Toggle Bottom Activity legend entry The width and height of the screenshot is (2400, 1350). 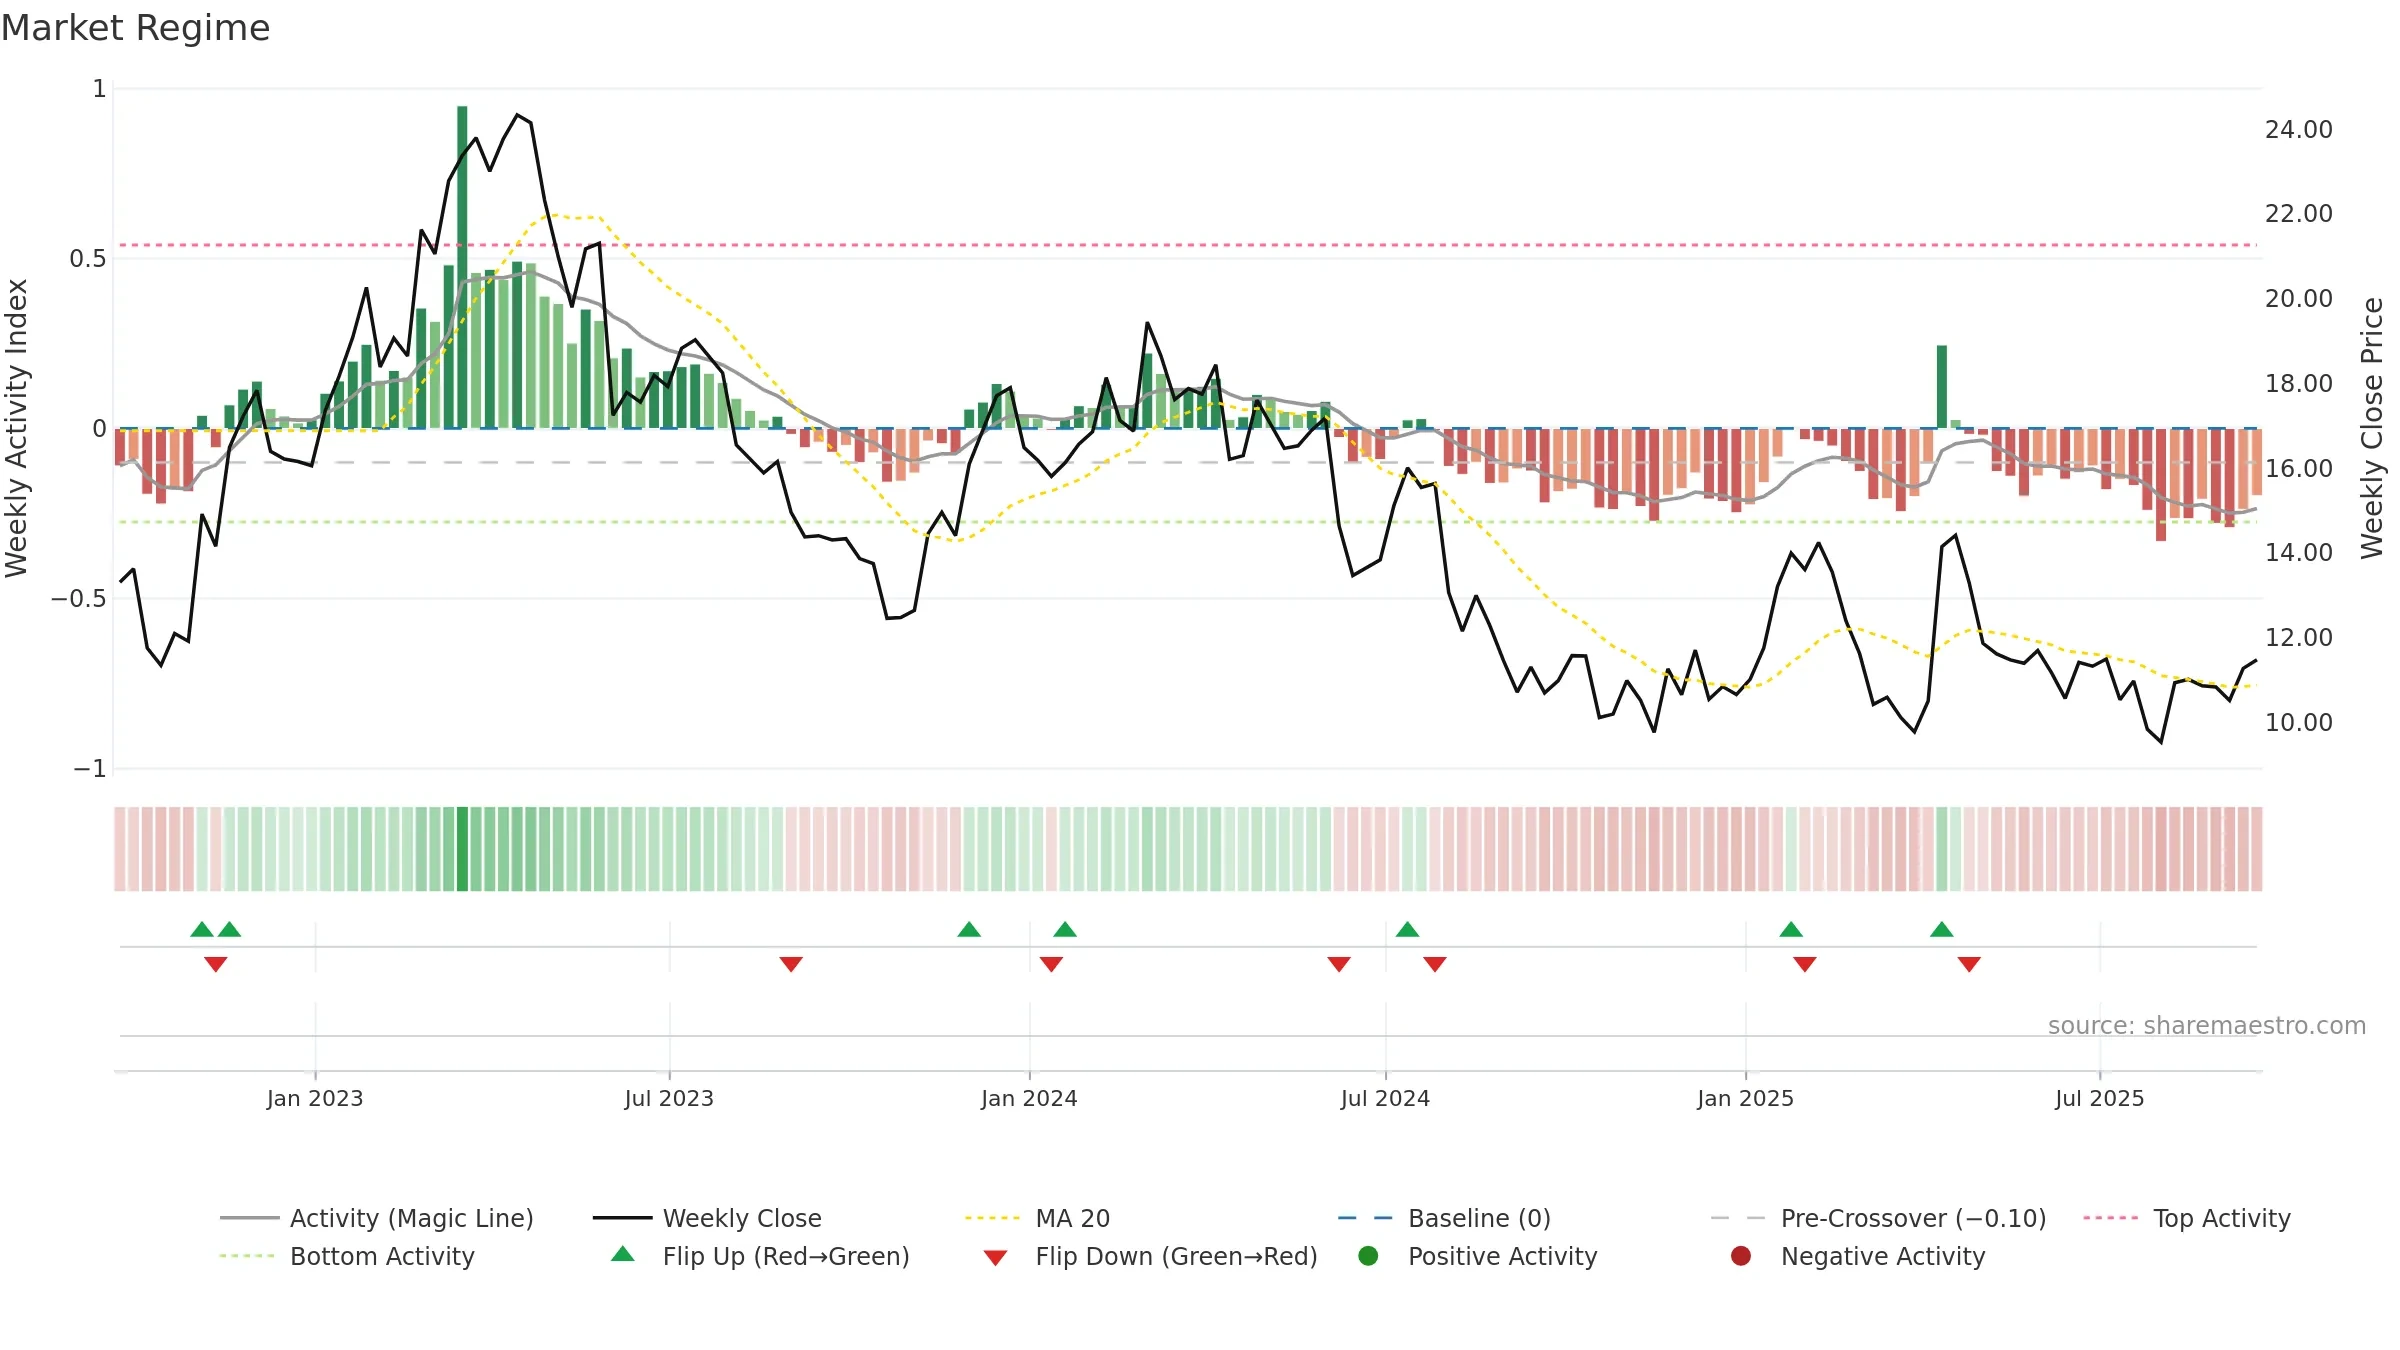(347, 1256)
